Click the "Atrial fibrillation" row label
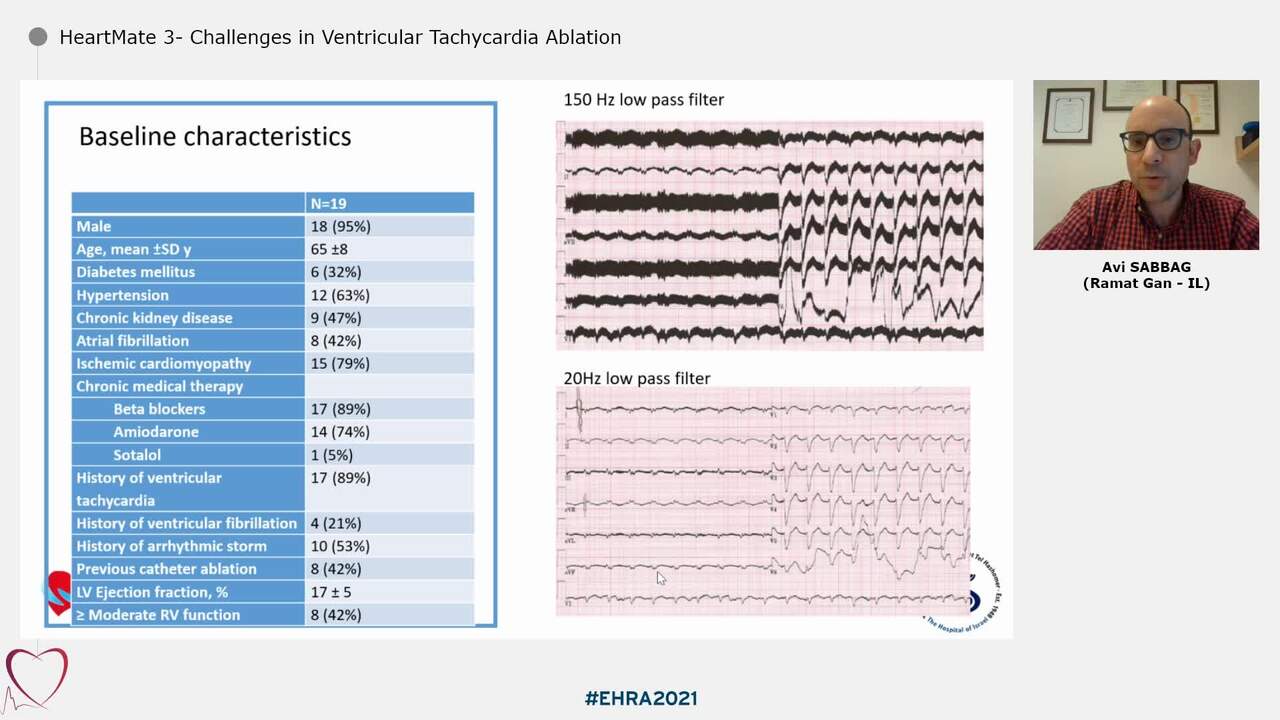1280x720 pixels. tap(133, 341)
